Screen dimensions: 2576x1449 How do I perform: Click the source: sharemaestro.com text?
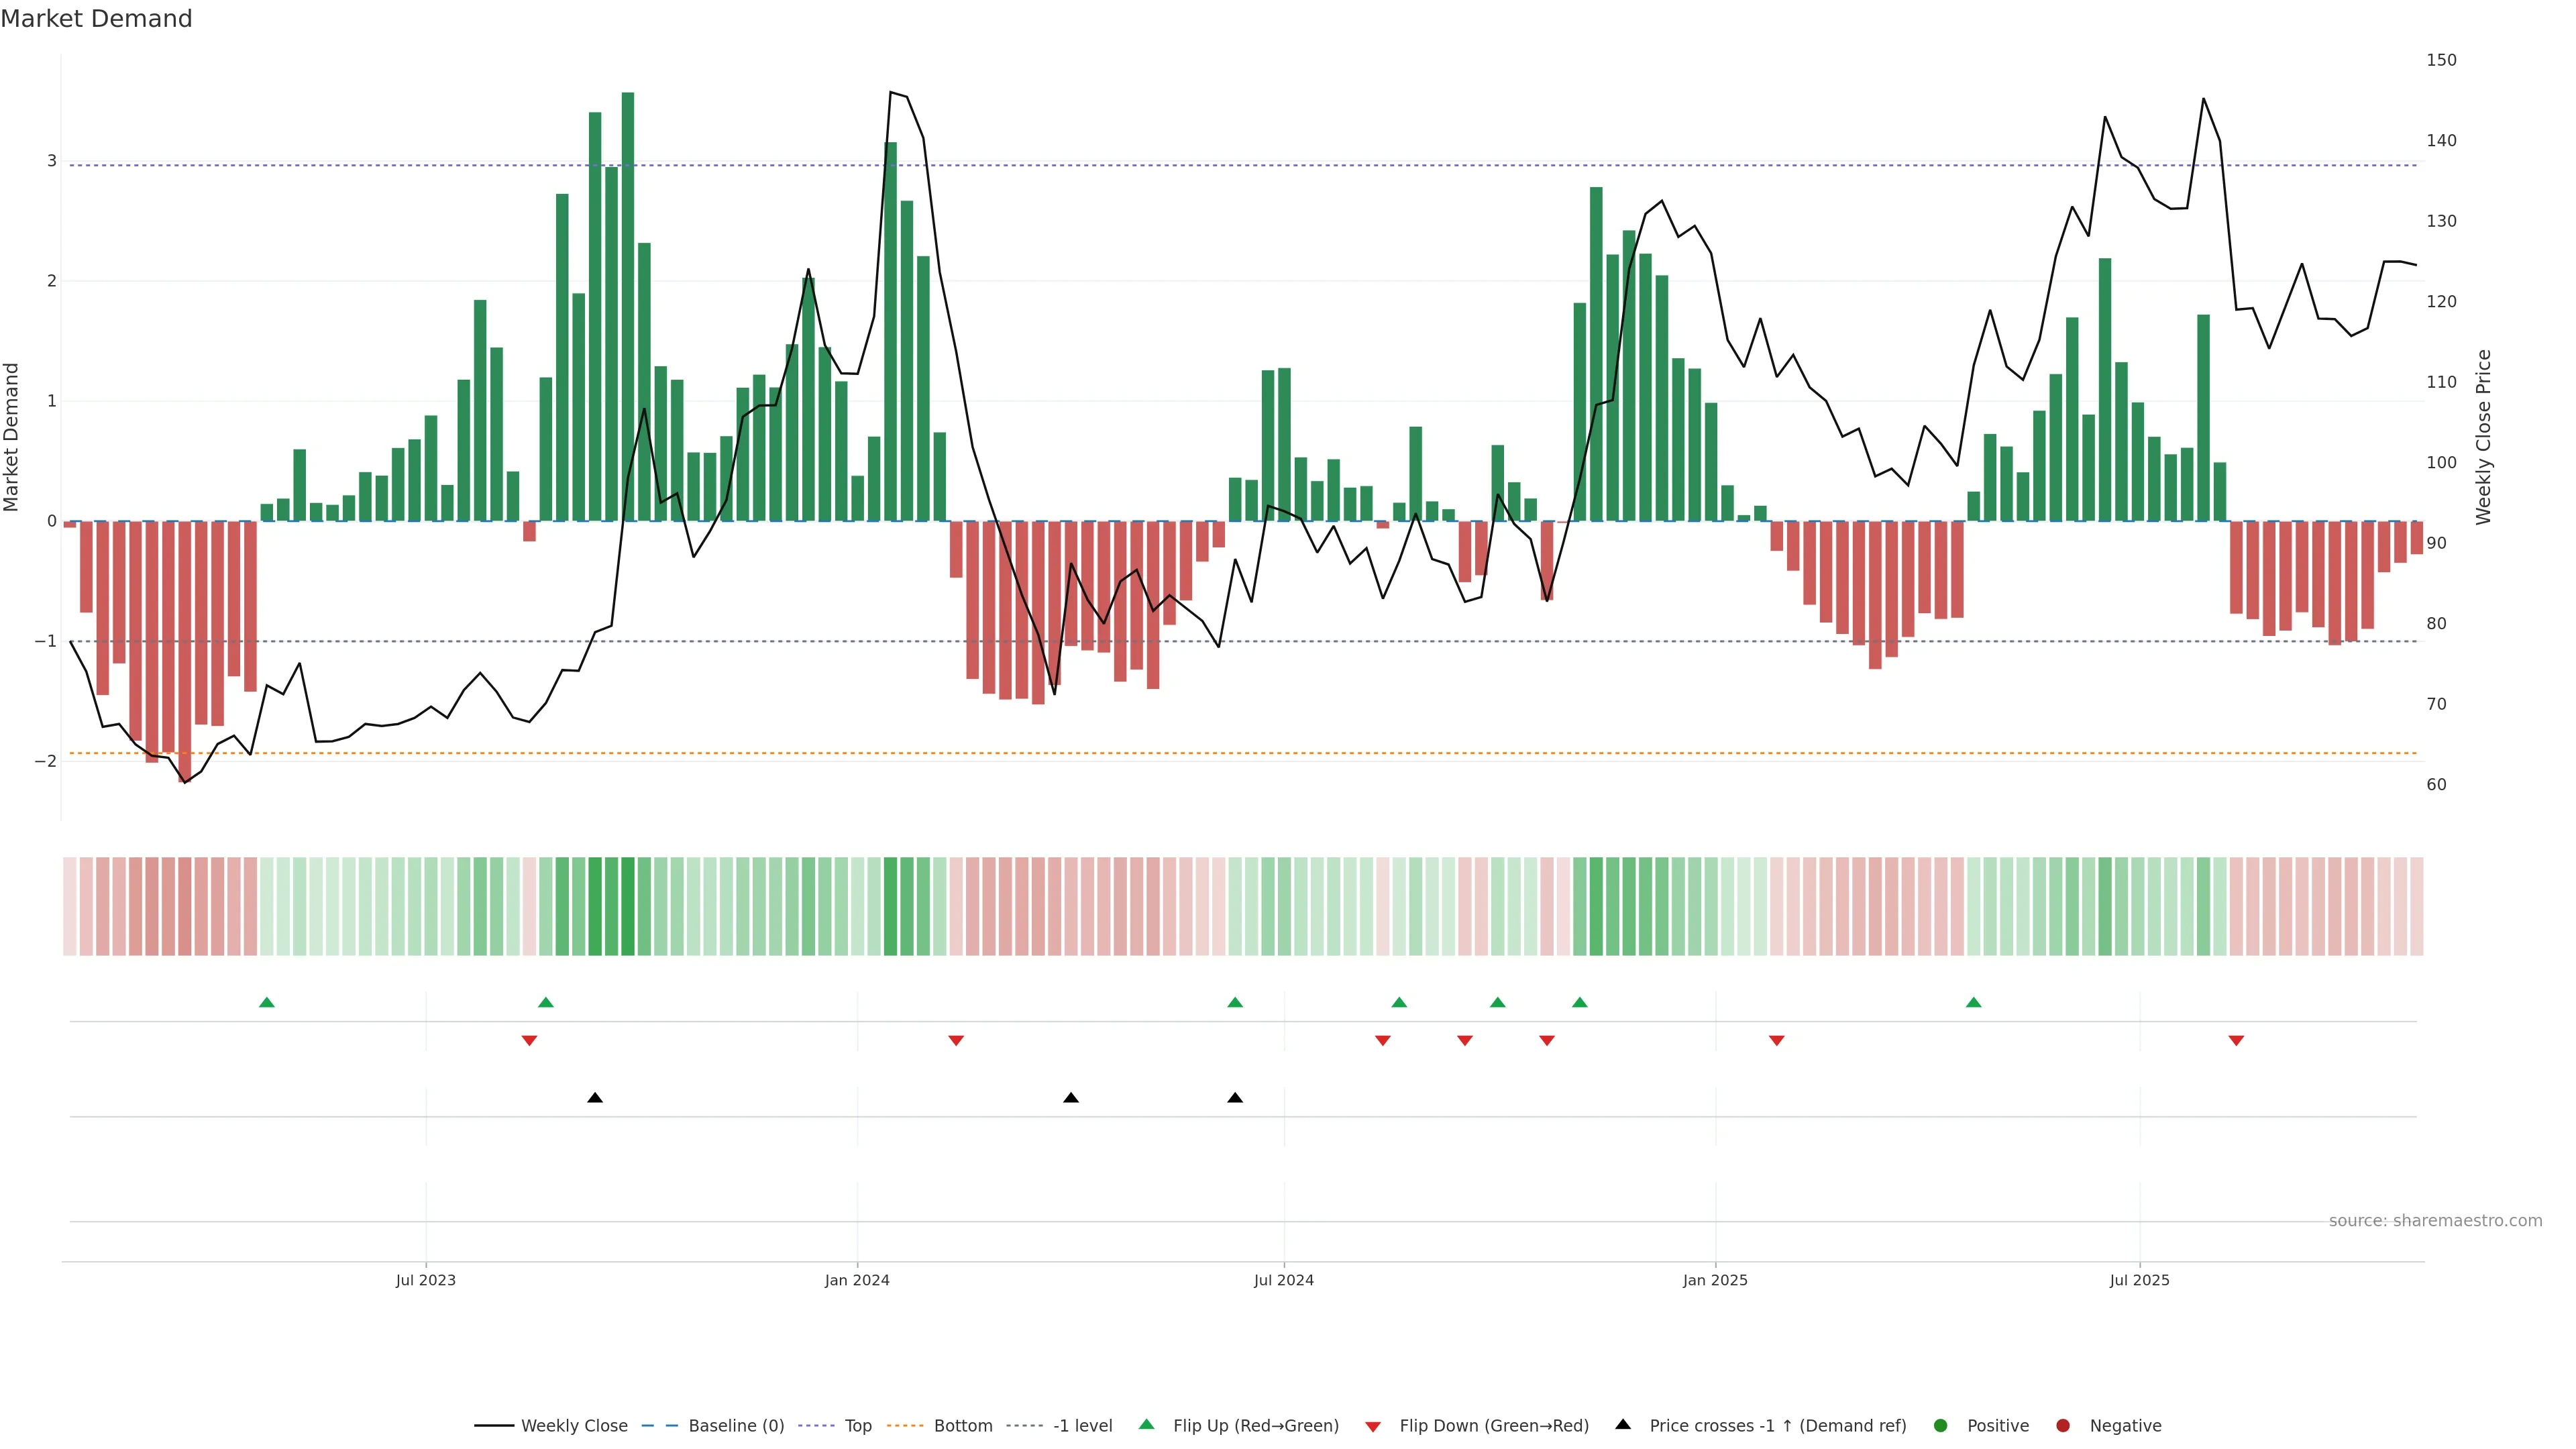point(2435,1221)
